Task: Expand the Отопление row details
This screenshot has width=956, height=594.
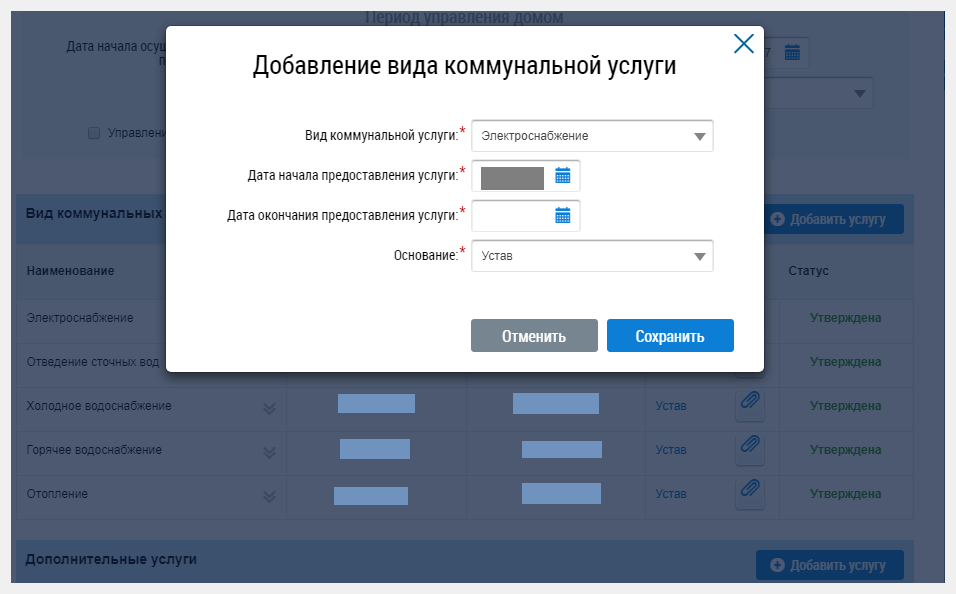Action: [x=267, y=494]
